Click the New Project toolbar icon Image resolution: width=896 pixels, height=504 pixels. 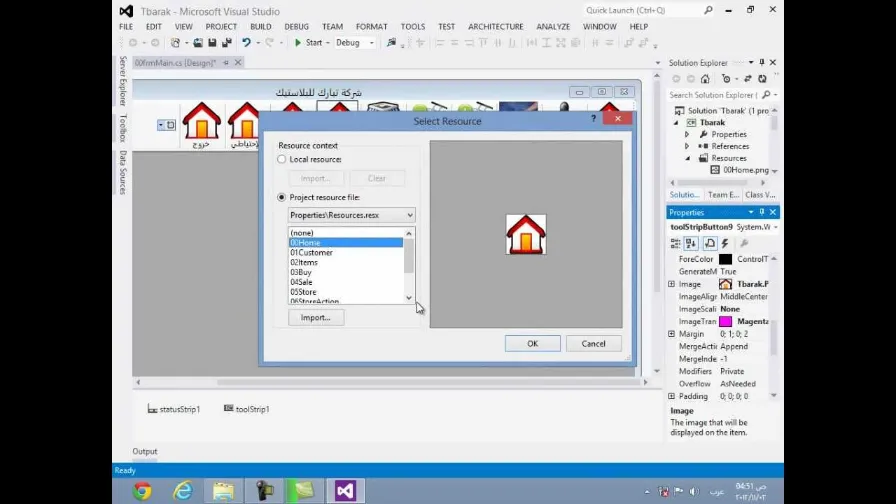pyautogui.click(x=175, y=43)
